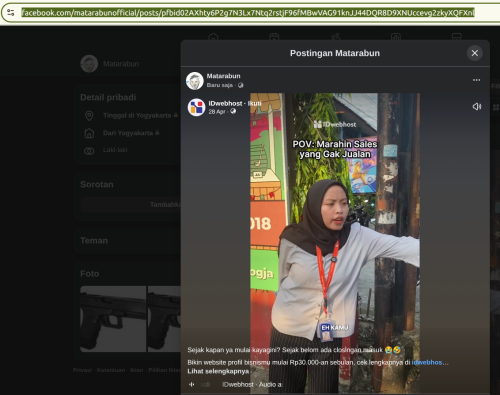
Task: Click the globe icon next to 28 Apr
Action: click(x=233, y=111)
